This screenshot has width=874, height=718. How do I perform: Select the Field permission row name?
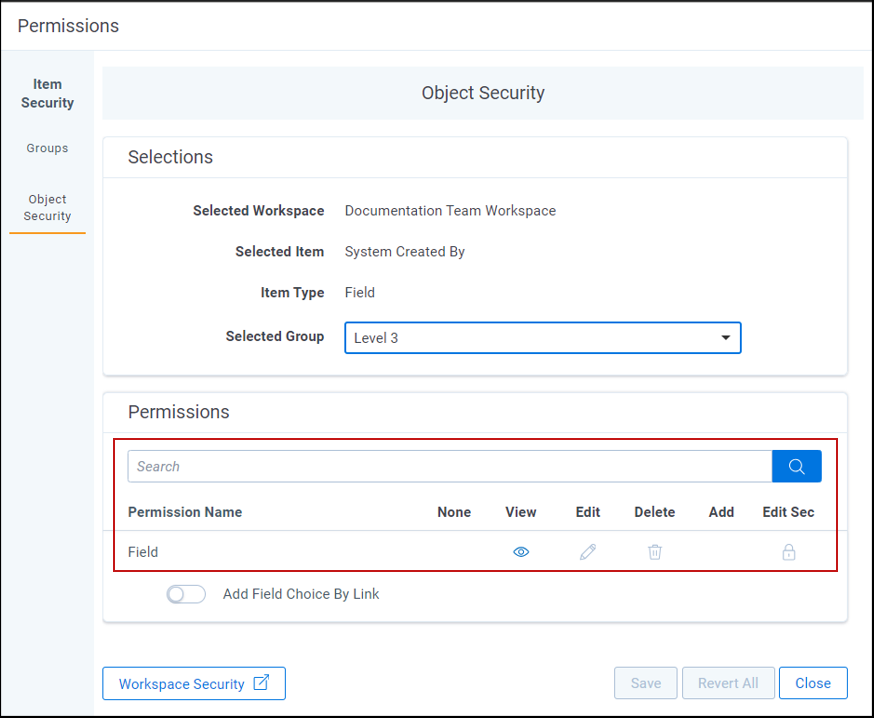[x=143, y=552]
